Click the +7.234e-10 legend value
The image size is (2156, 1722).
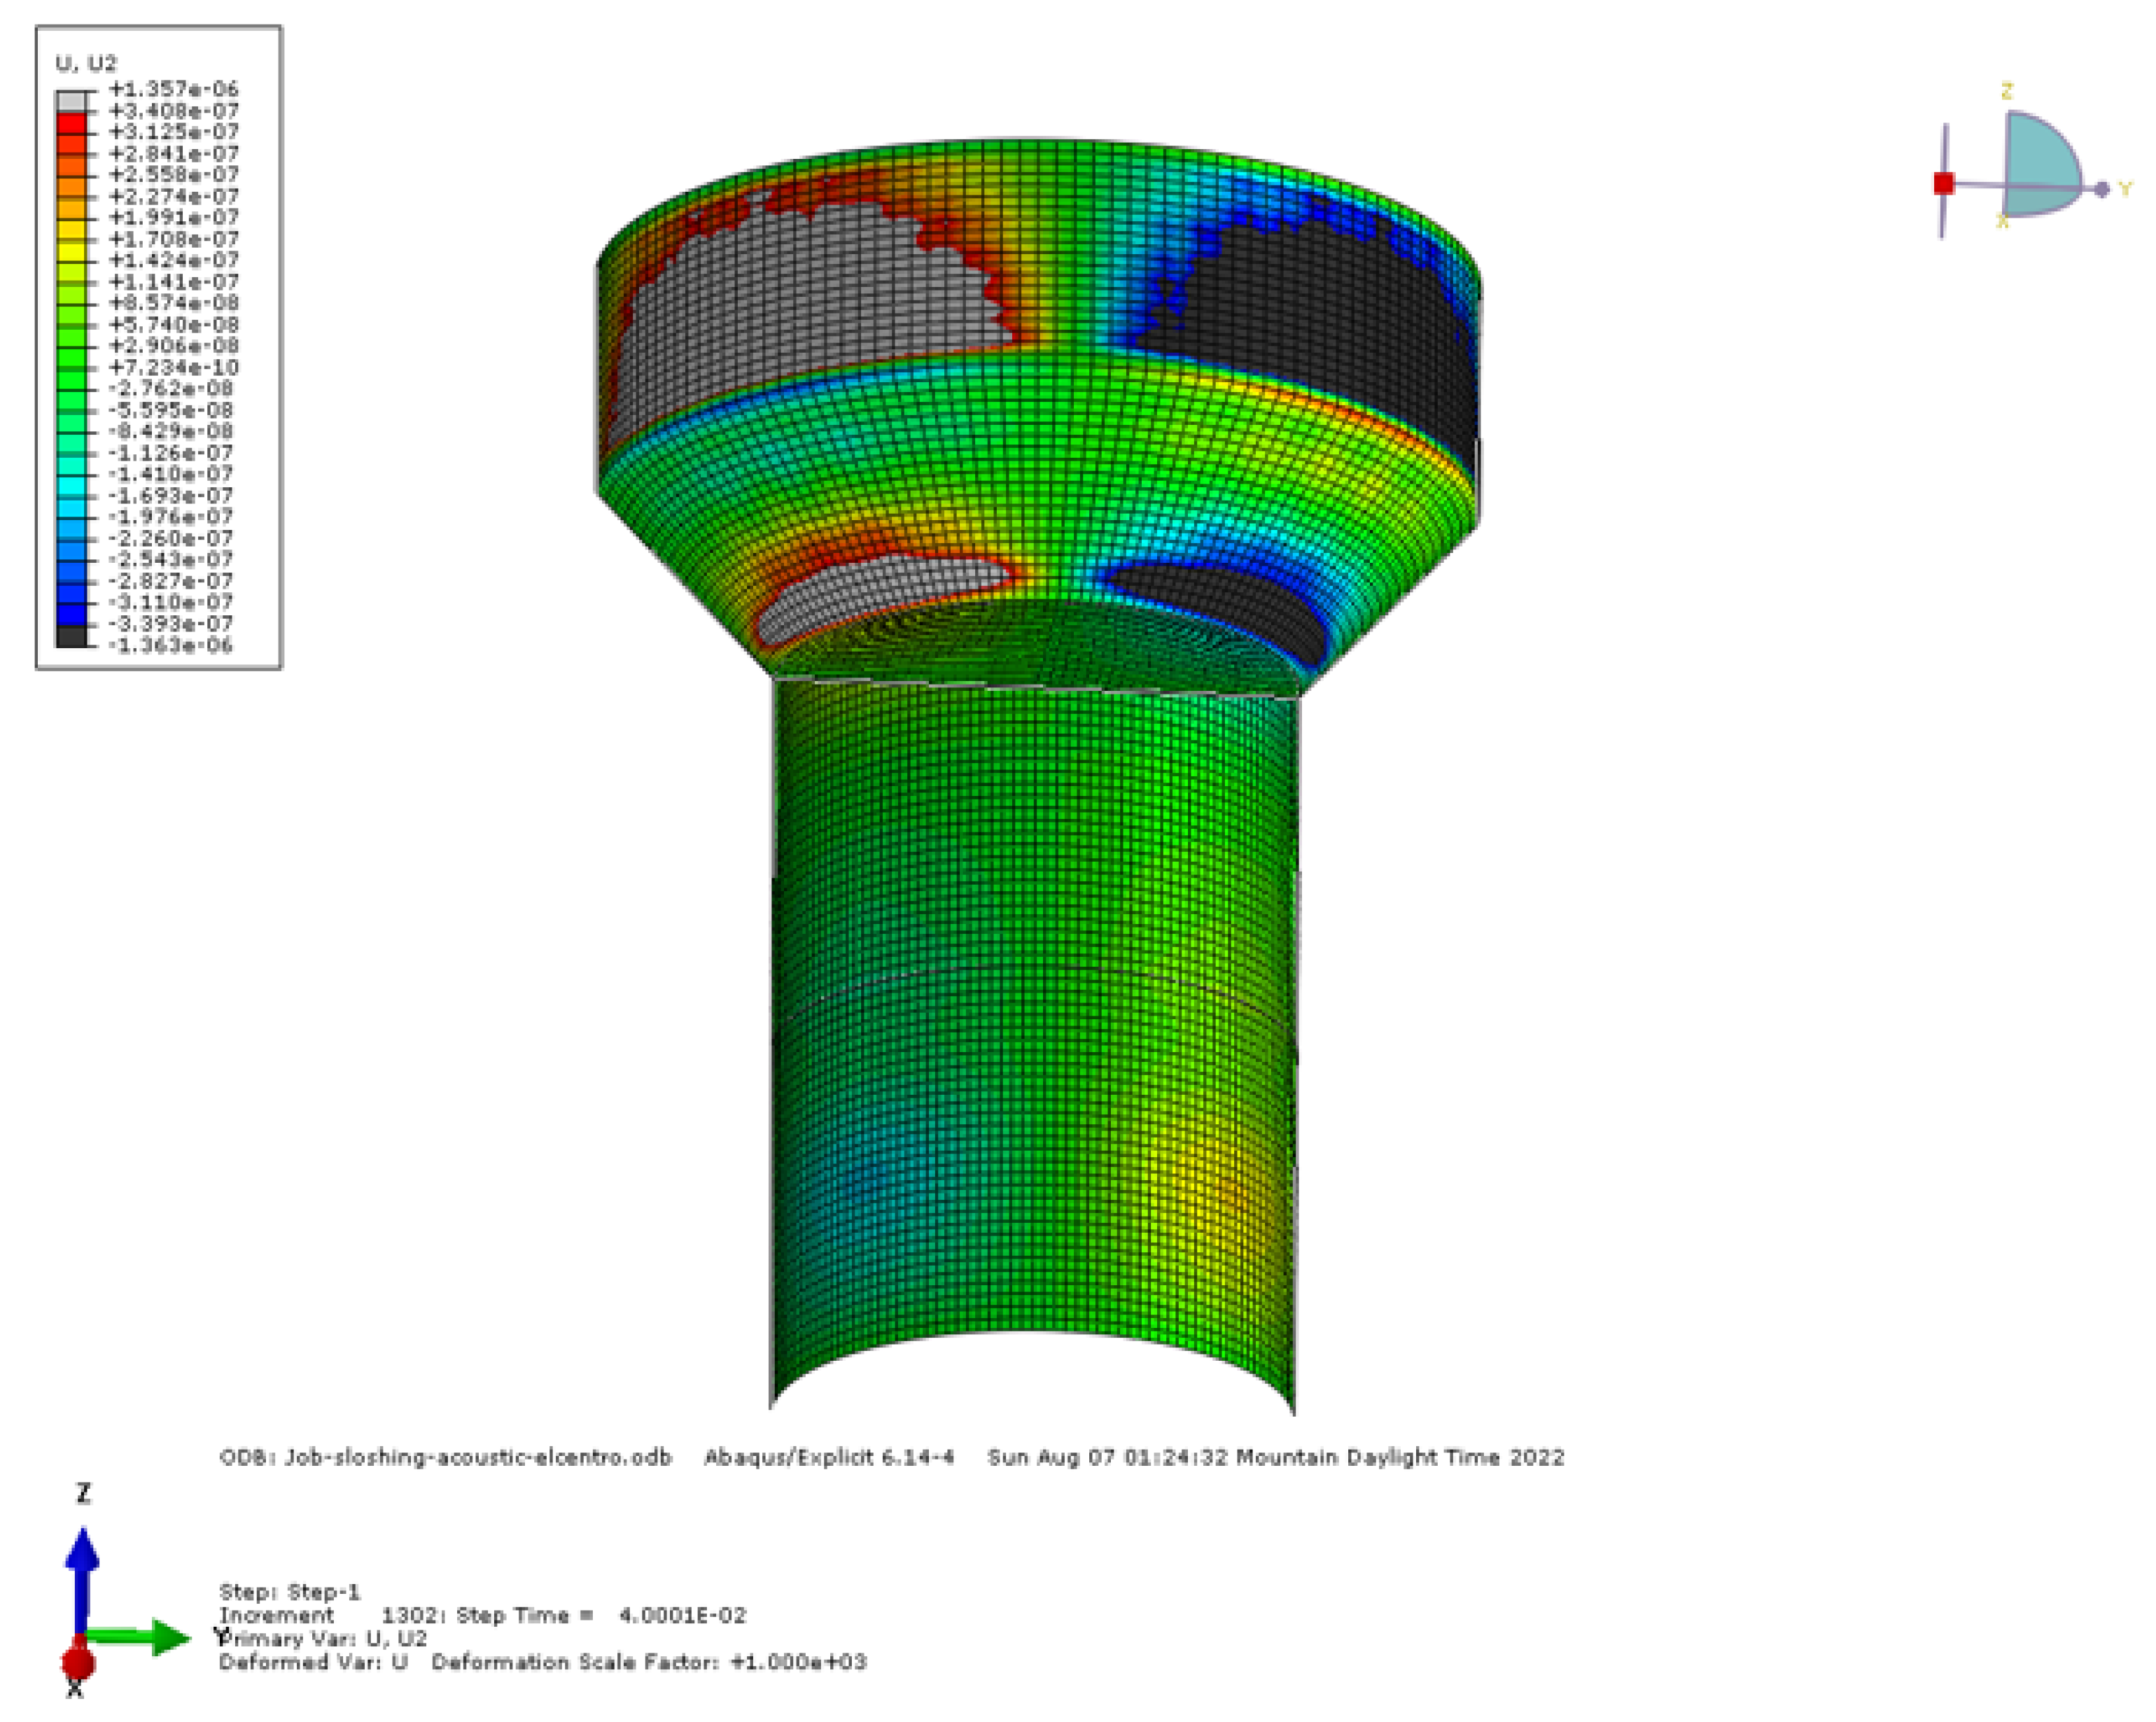(173, 367)
